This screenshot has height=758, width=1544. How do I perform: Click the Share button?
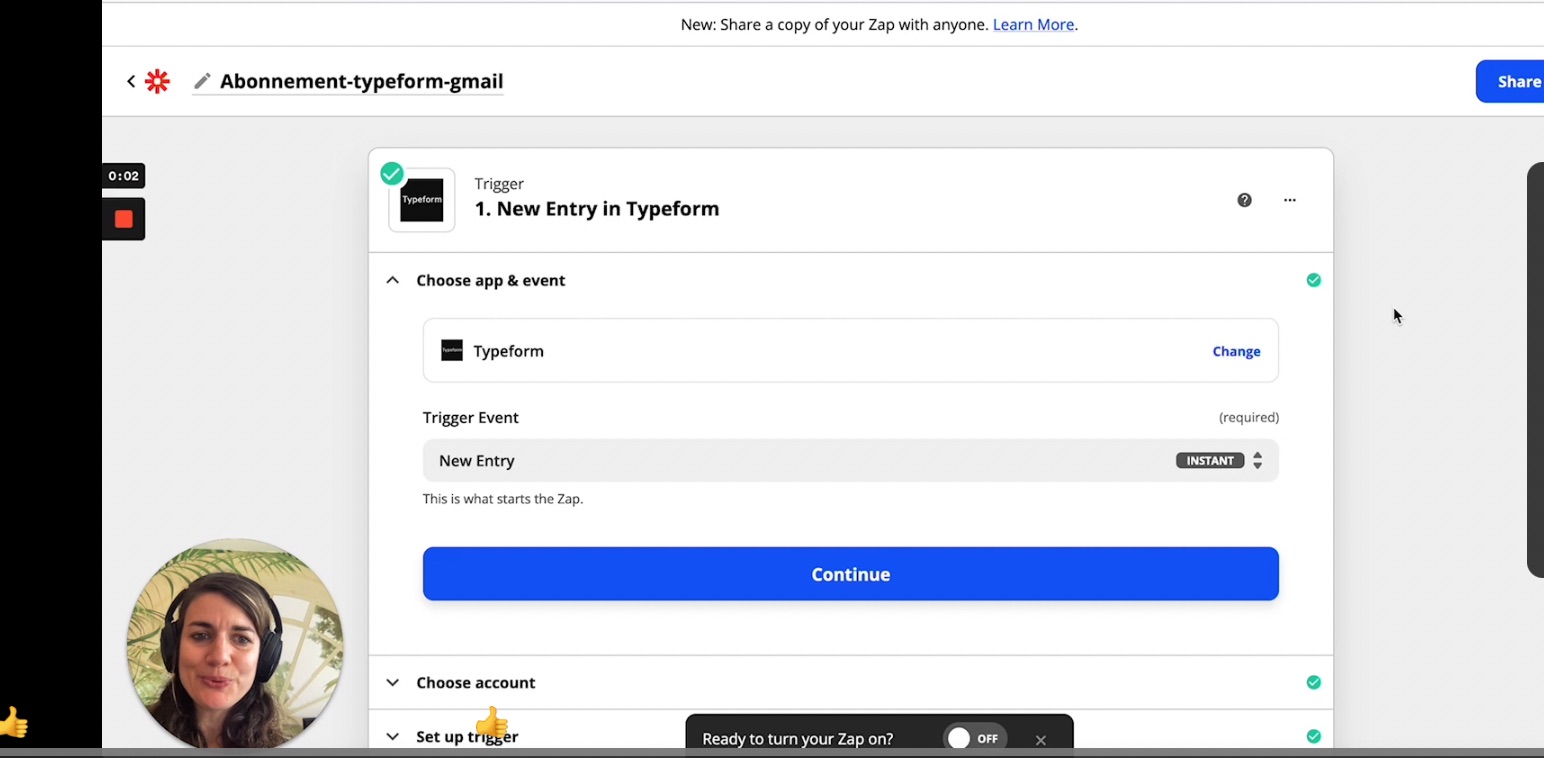pos(1515,82)
